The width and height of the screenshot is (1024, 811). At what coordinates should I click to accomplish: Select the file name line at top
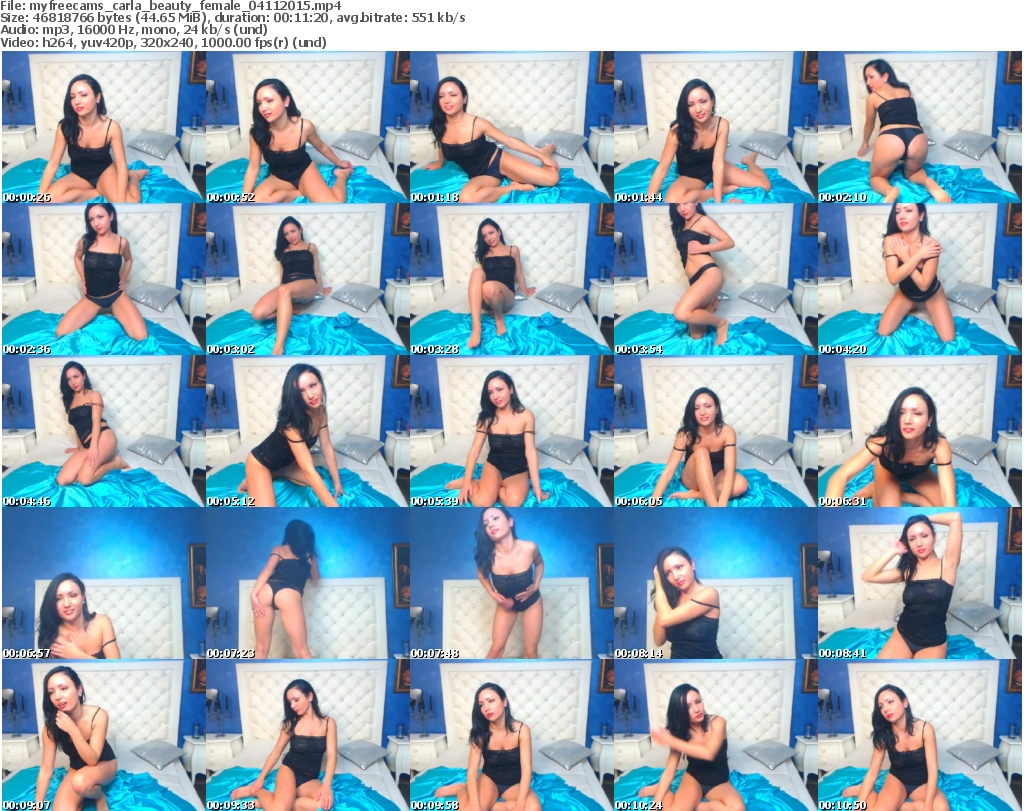(x=170, y=6)
